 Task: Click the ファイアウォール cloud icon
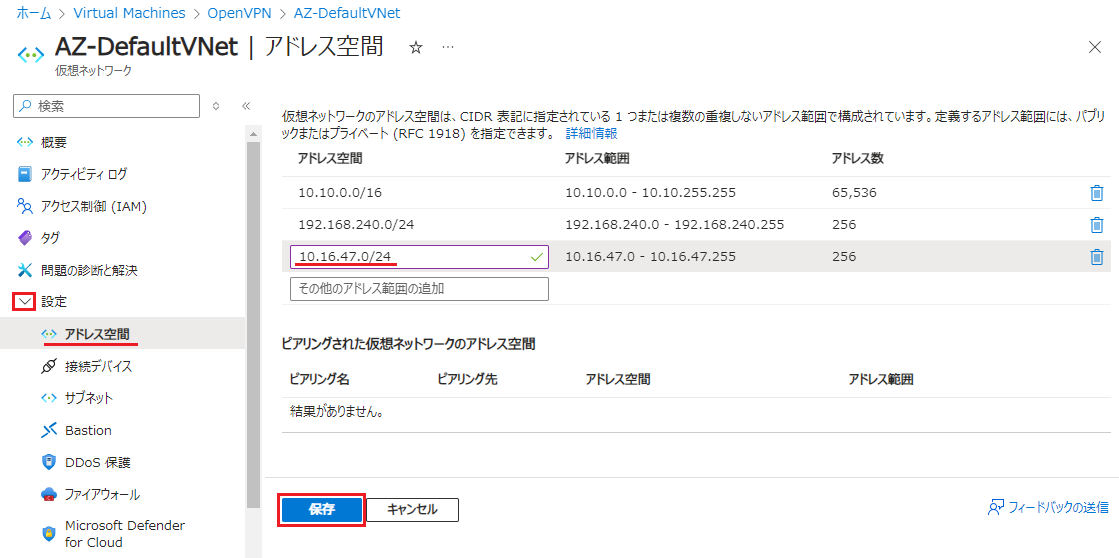coord(49,494)
